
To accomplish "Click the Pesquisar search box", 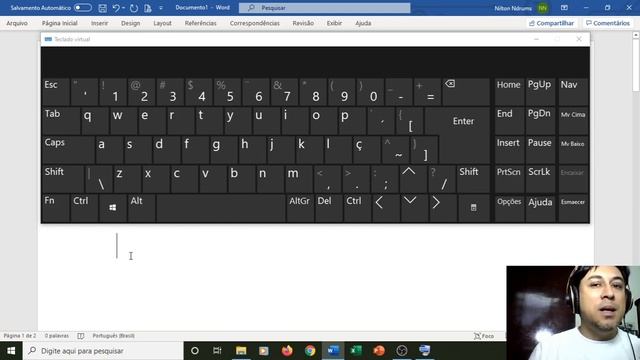I will click(324, 8).
